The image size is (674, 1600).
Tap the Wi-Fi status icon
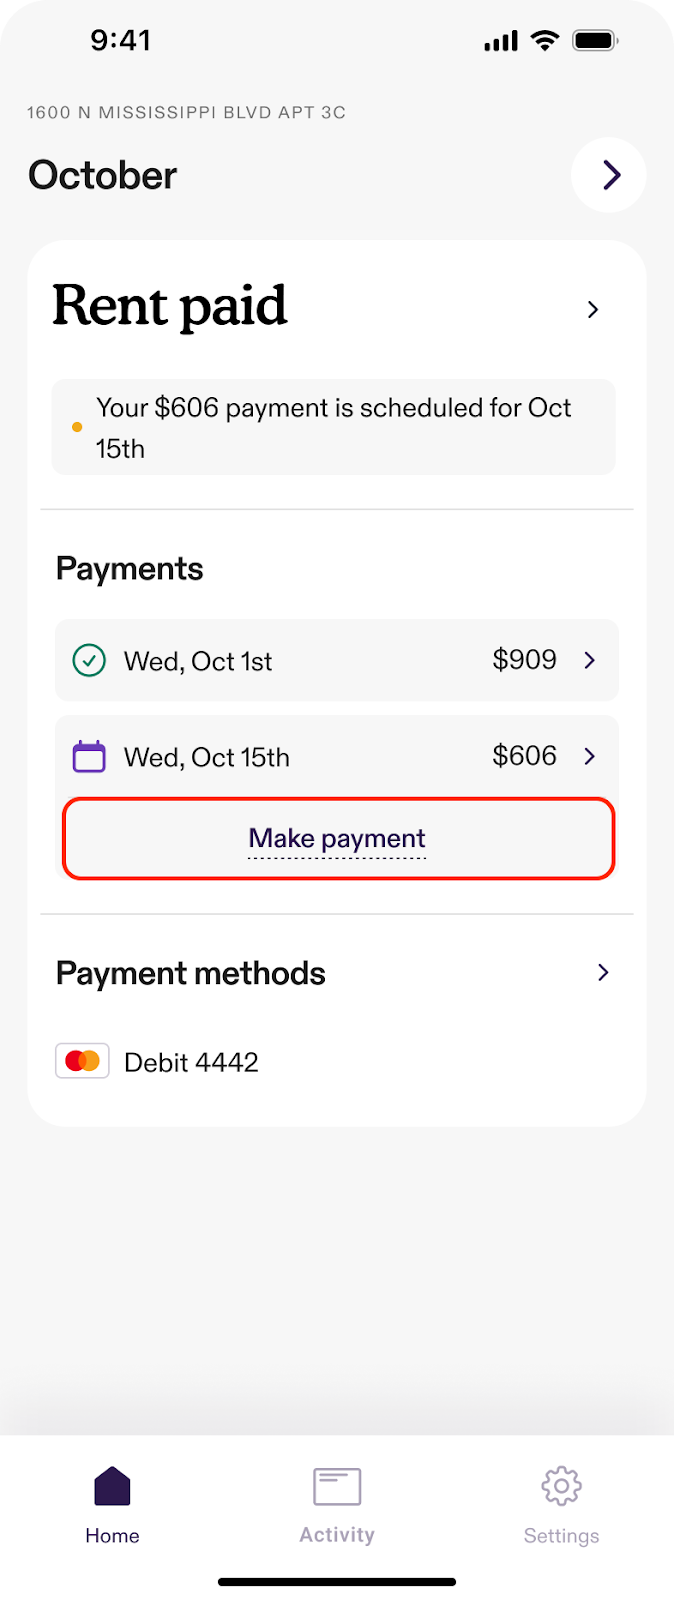click(545, 40)
